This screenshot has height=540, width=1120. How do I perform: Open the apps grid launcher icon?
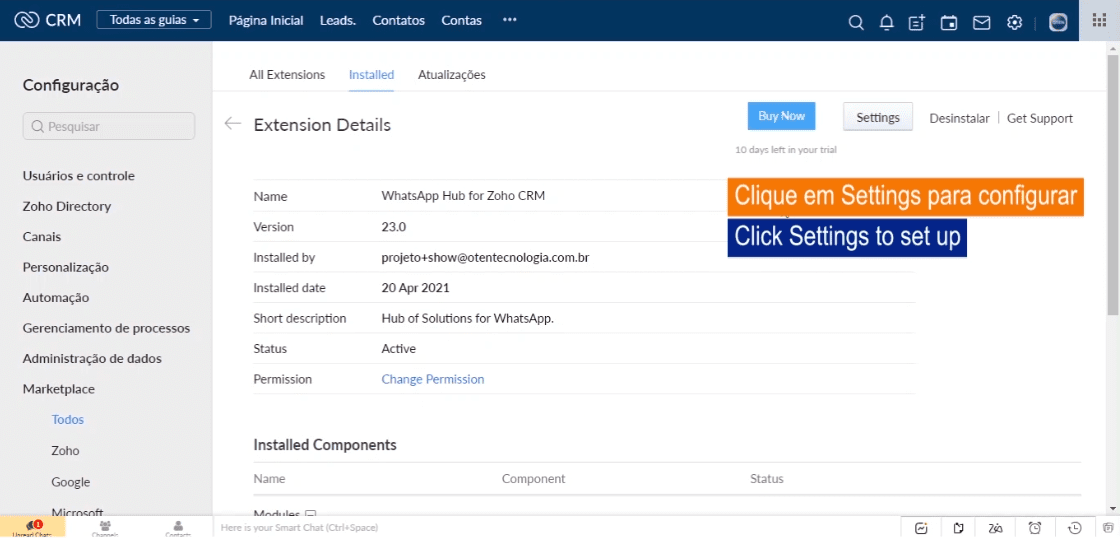pyautogui.click(x=1099, y=21)
